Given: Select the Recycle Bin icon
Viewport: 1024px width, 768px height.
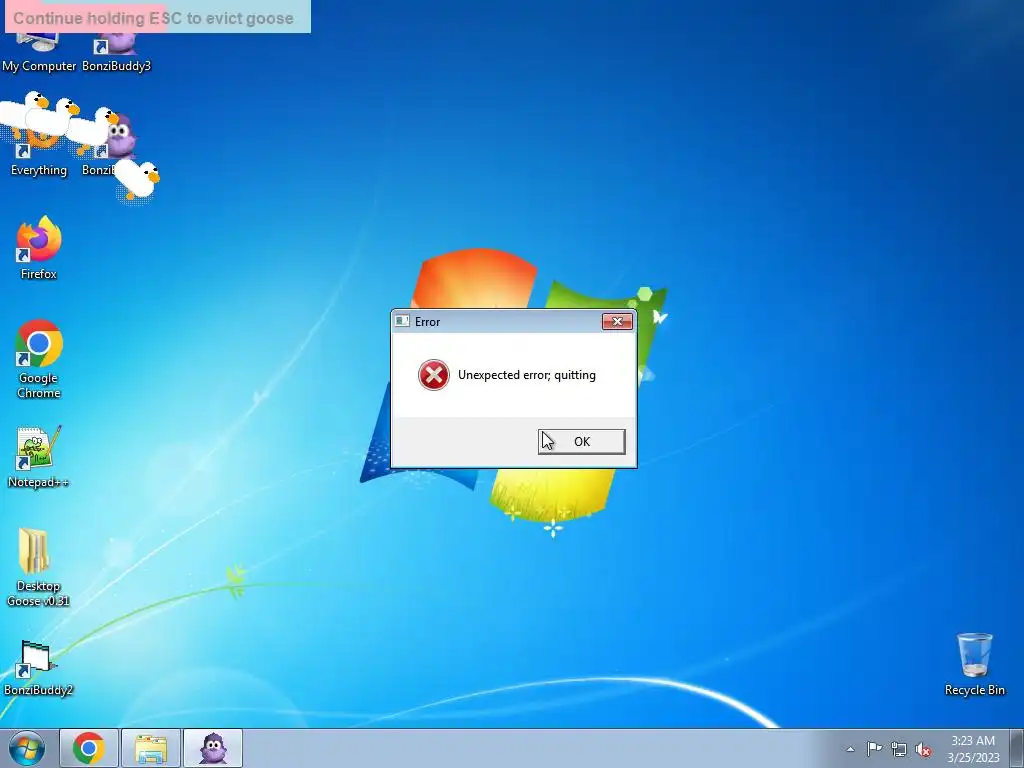Looking at the screenshot, I should [974, 664].
